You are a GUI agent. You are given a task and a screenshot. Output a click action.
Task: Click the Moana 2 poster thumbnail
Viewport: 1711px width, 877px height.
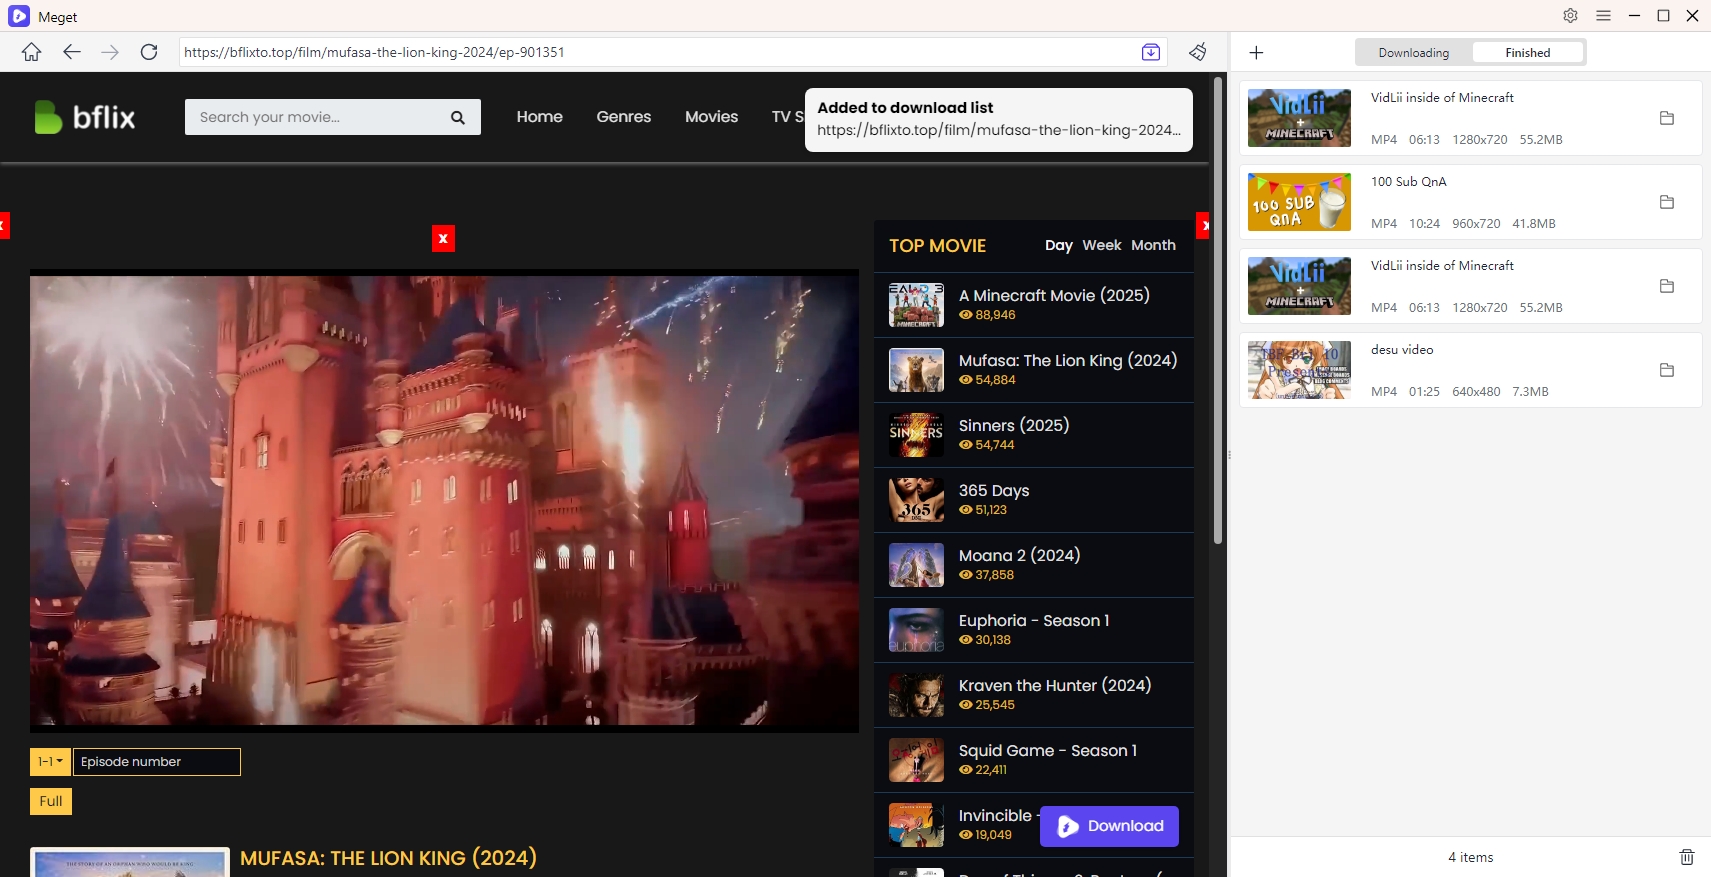click(x=916, y=565)
